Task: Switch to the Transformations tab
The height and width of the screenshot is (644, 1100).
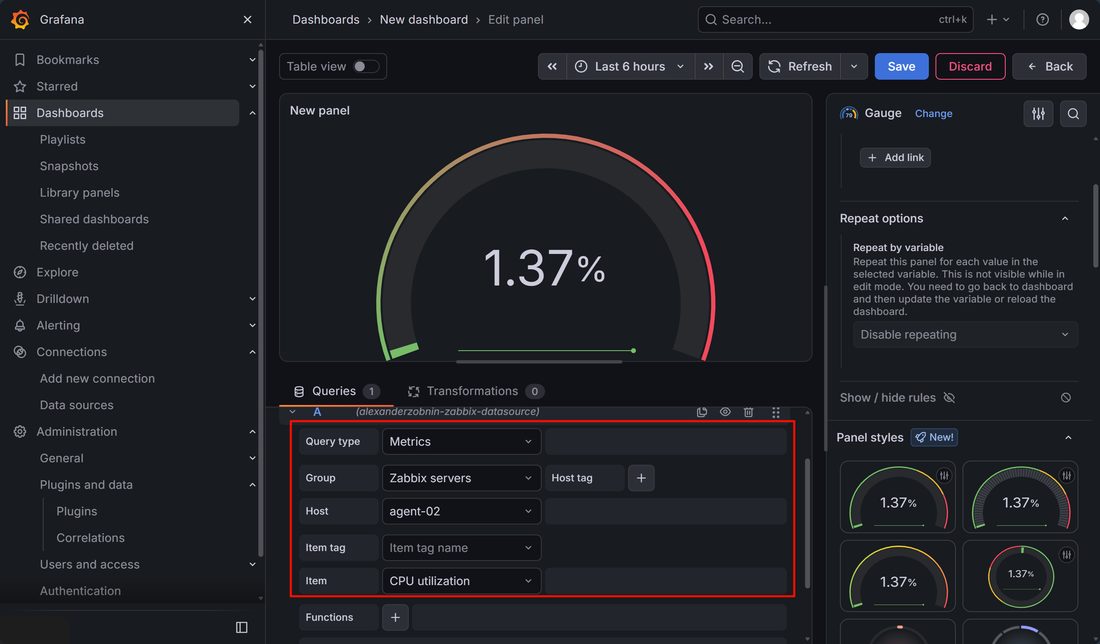Action: point(476,391)
